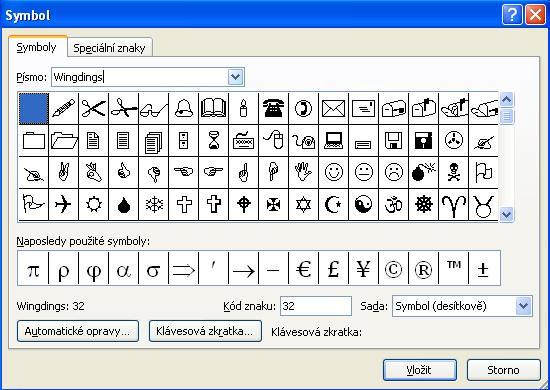This screenshot has width=550, height=390.
Task: Choose the Taurus zodiac symbol
Action: [x=483, y=204]
